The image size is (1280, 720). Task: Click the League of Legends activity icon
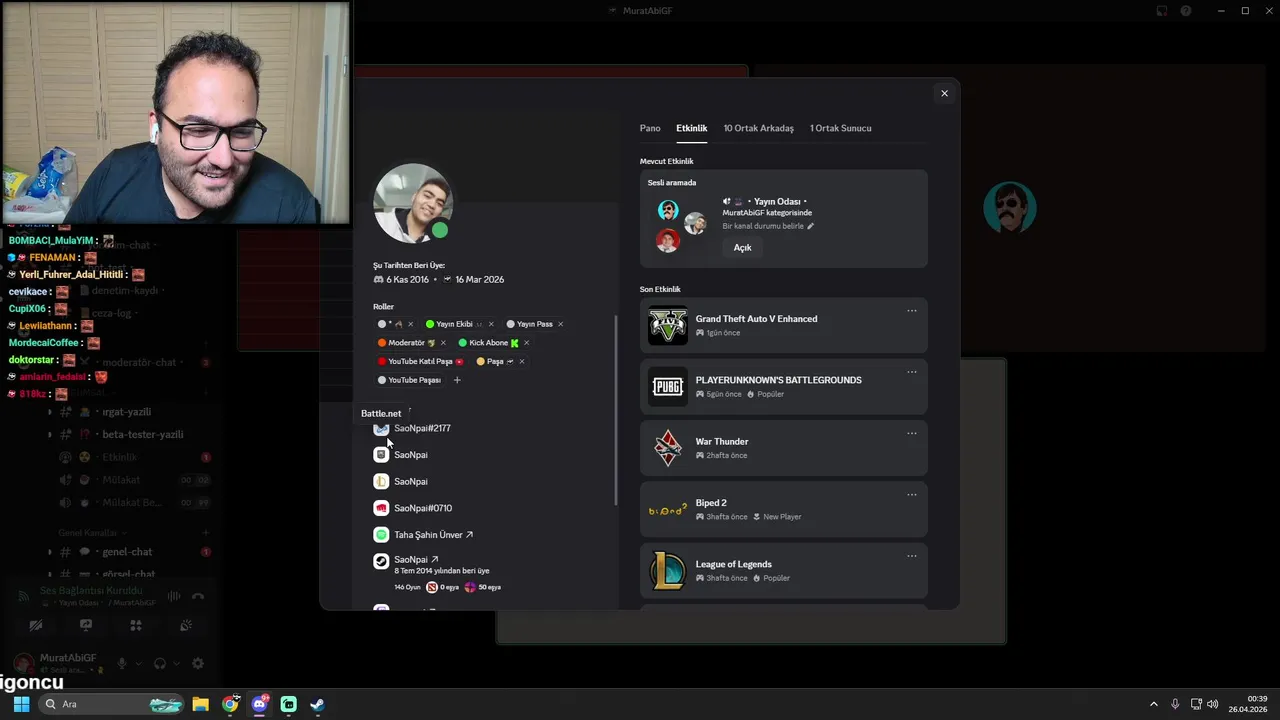tap(668, 571)
